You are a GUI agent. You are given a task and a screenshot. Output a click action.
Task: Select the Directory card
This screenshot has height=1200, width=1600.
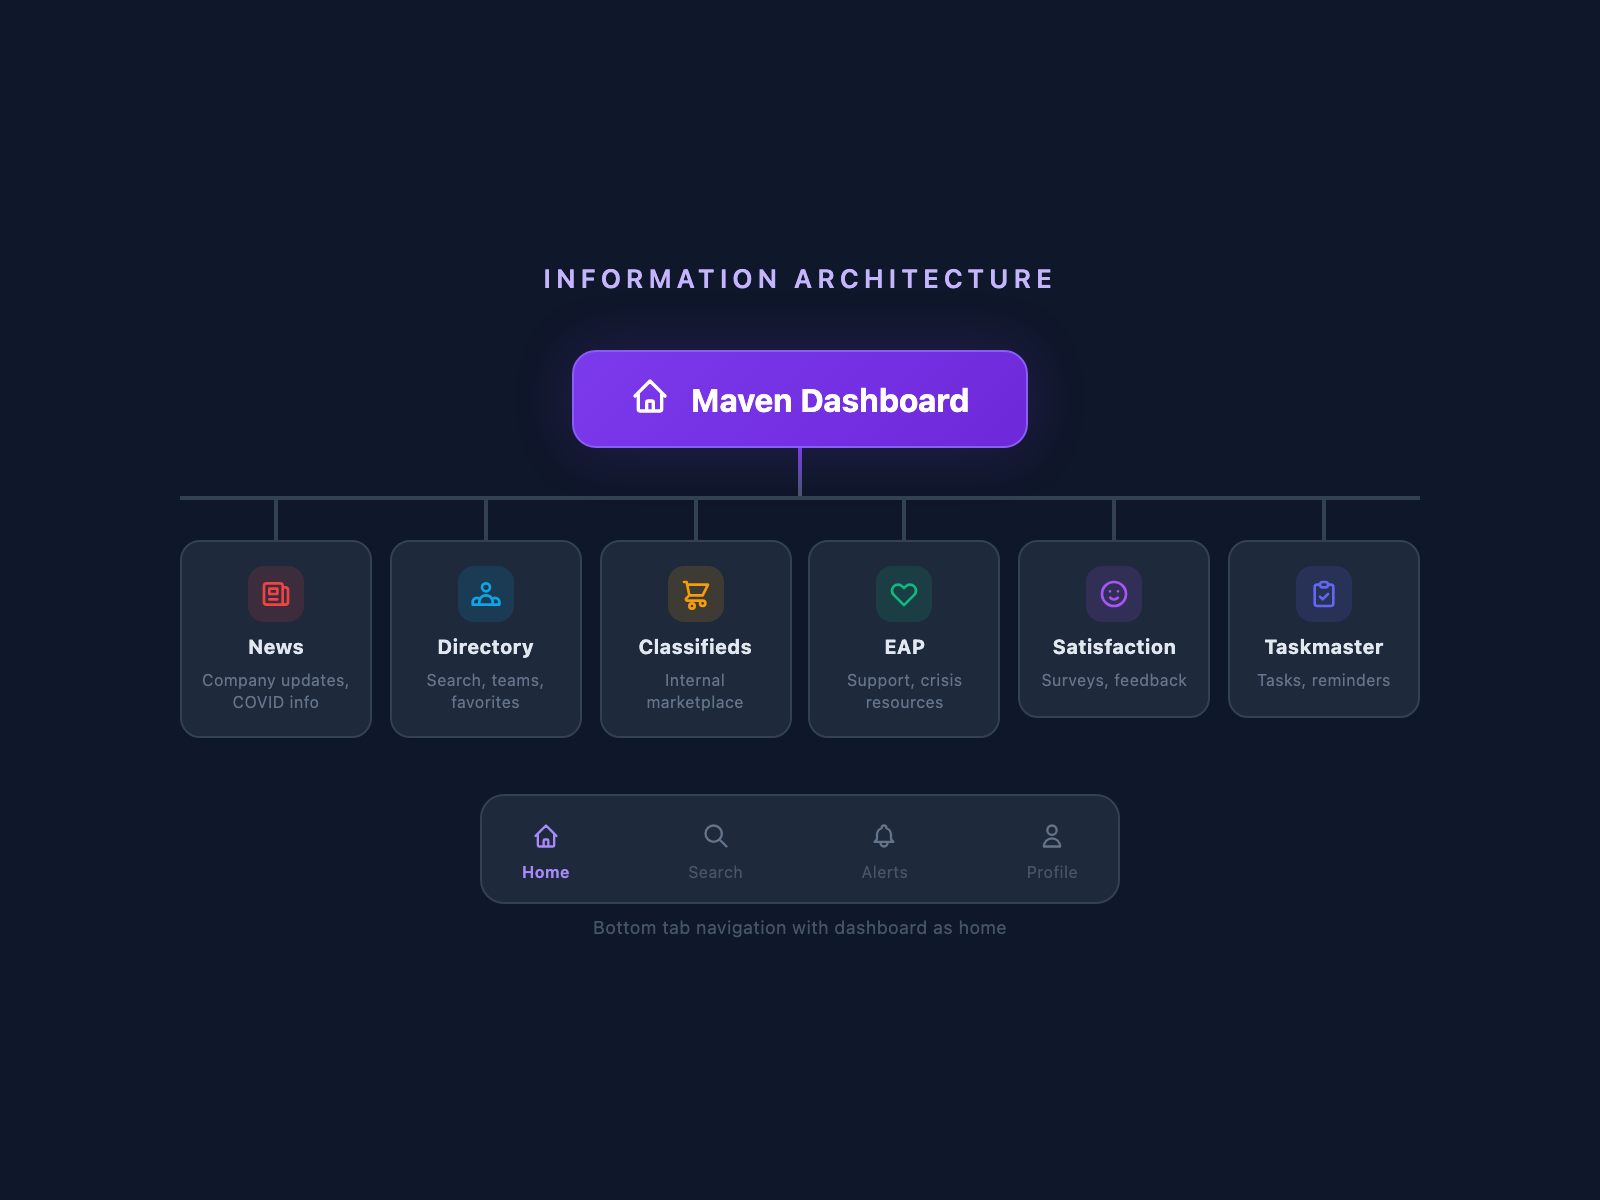[486, 639]
